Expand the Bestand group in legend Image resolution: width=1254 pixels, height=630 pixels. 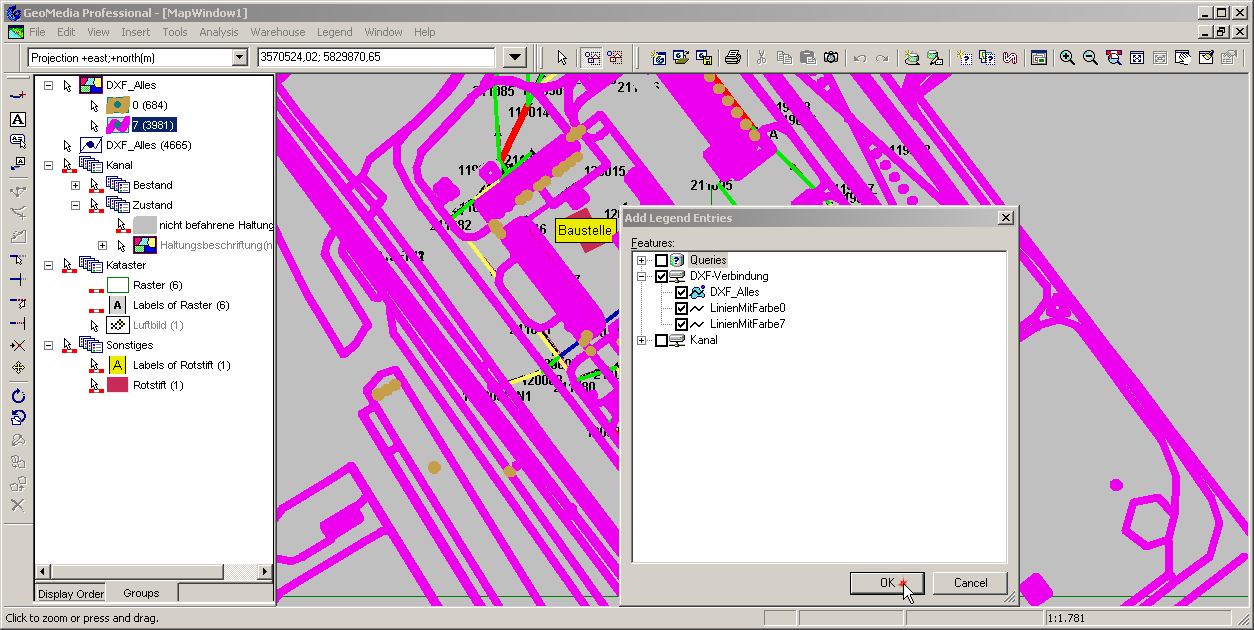click(75, 185)
